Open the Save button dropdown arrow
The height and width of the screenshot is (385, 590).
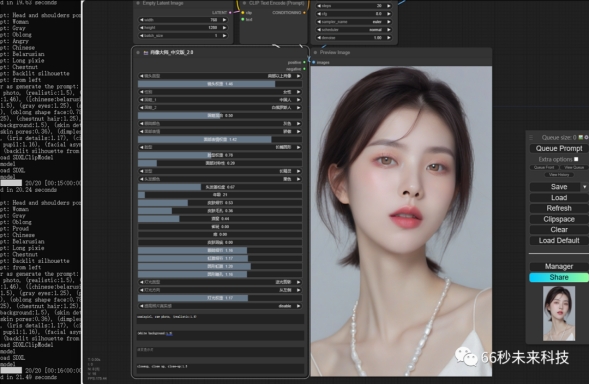(584, 187)
